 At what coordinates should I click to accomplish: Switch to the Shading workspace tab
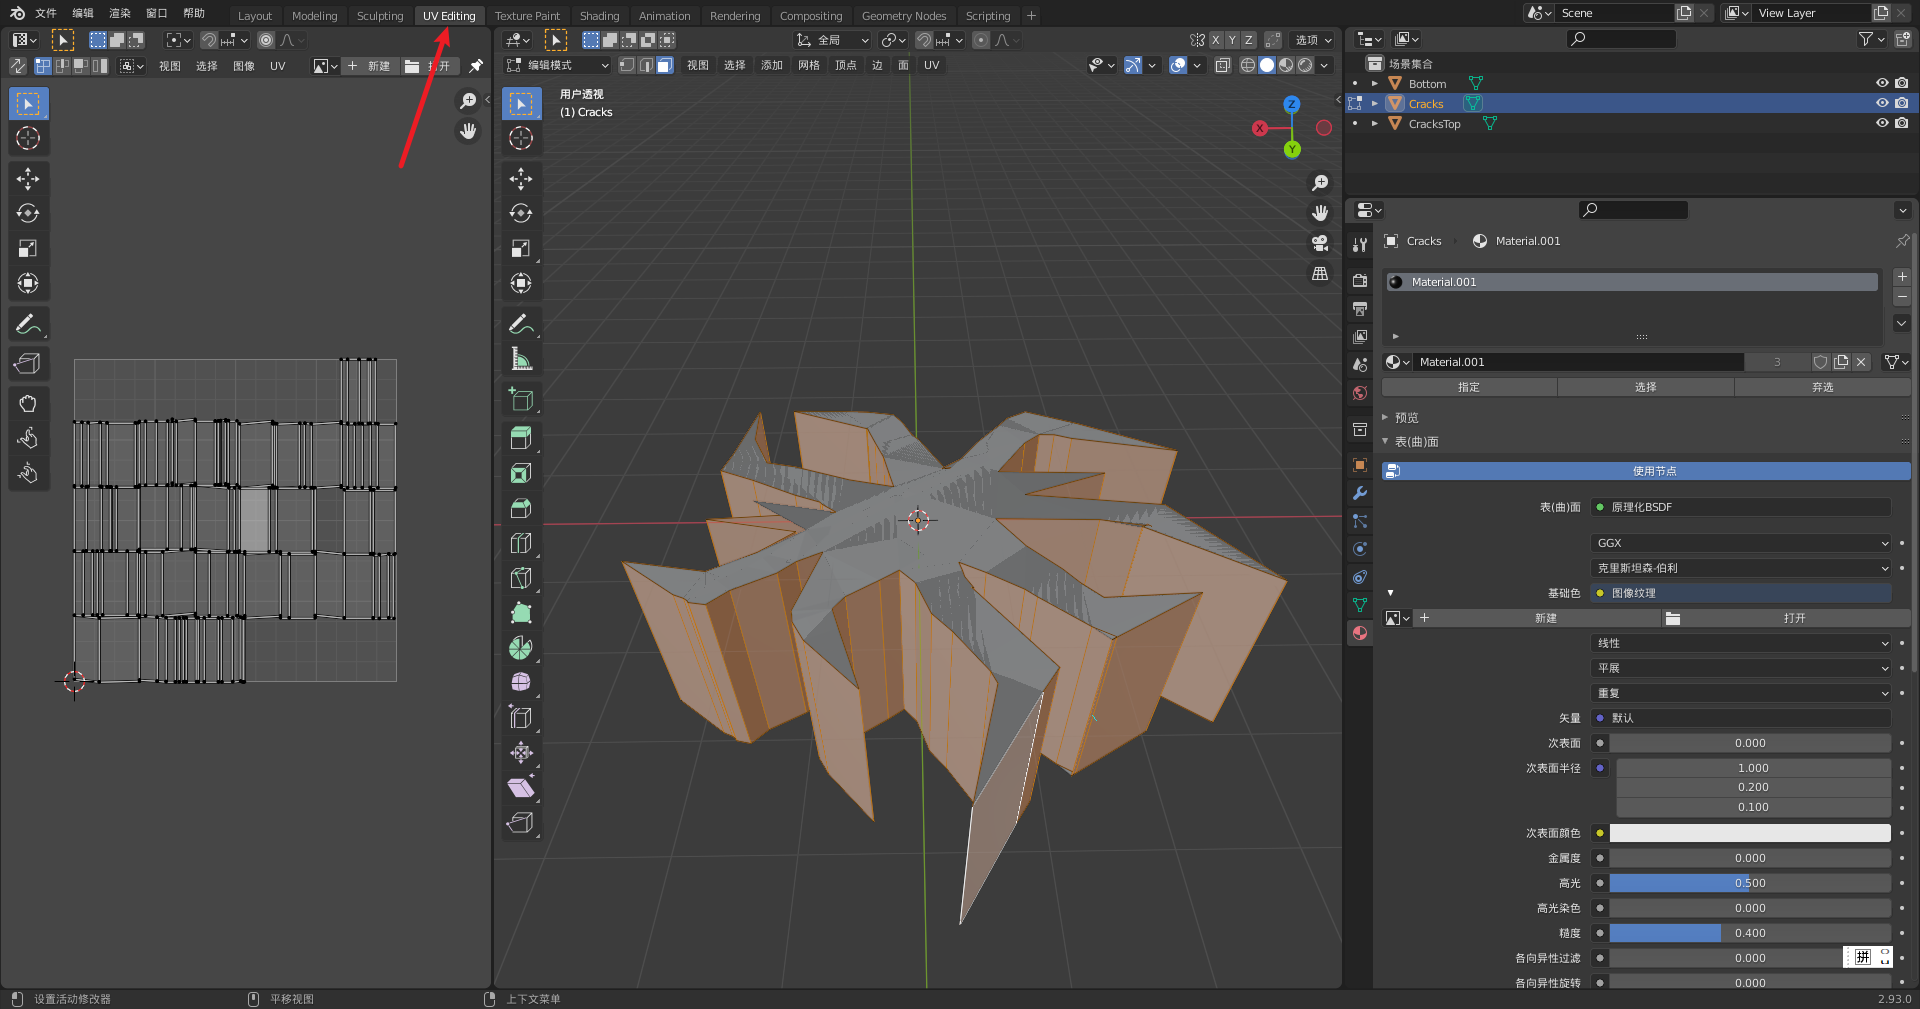599,16
